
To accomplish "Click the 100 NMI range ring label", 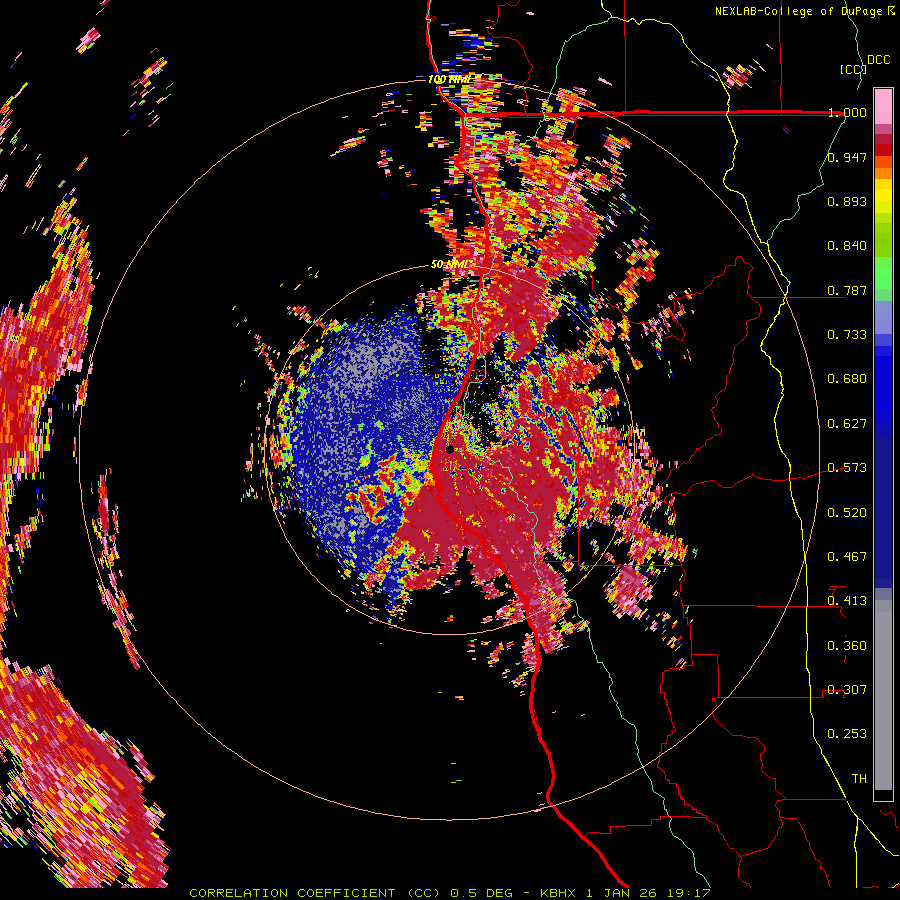I will [x=450, y=79].
